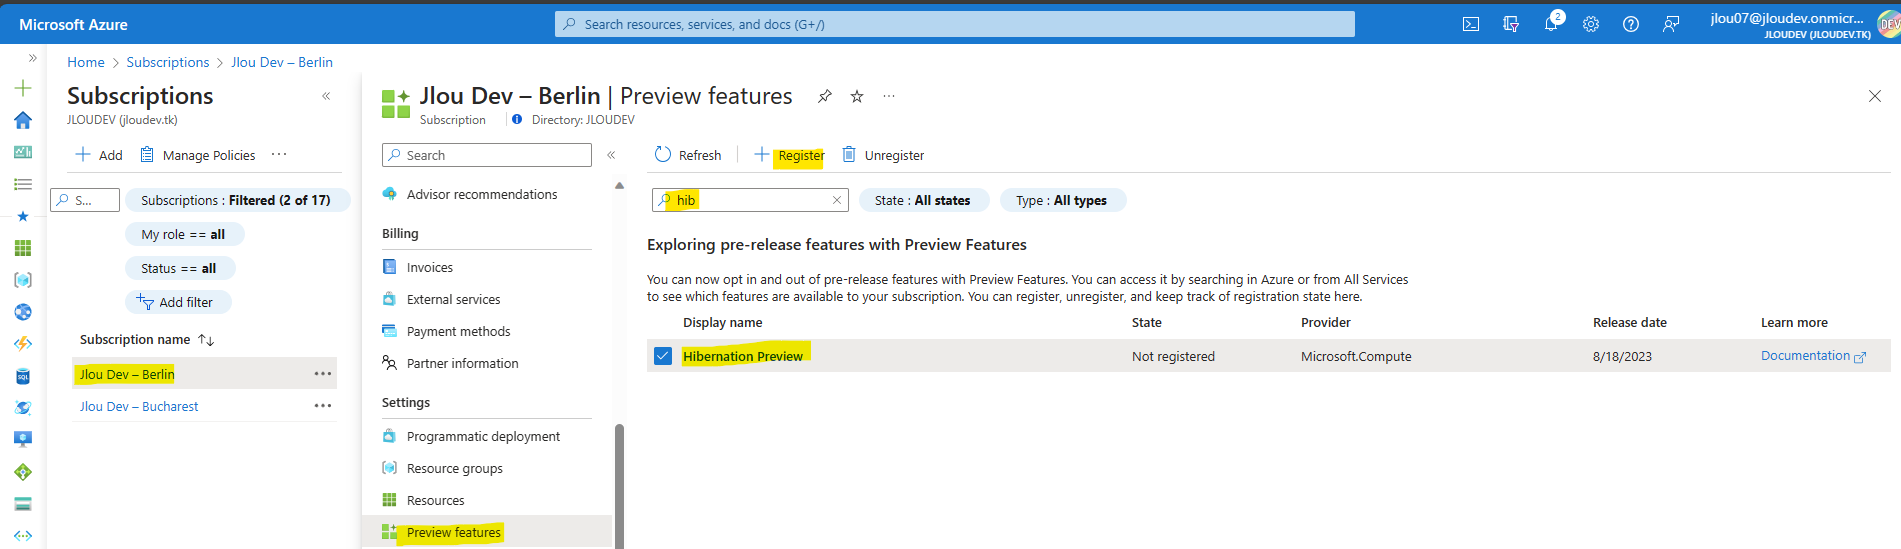The image size is (1901, 549).
Task: Open Subscriptions toolbar more options ellipsis
Action: [x=279, y=154]
